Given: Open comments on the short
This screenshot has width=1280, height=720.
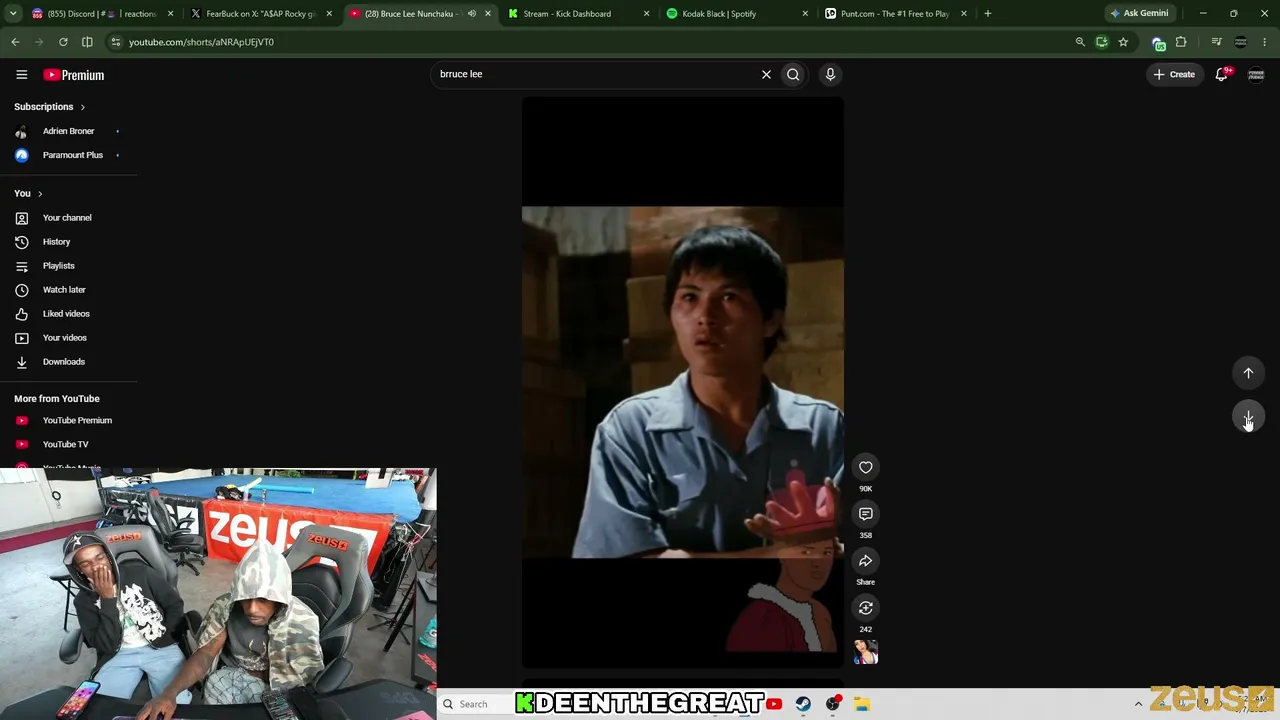Looking at the screenshot, I should click(x=866, y=514).
